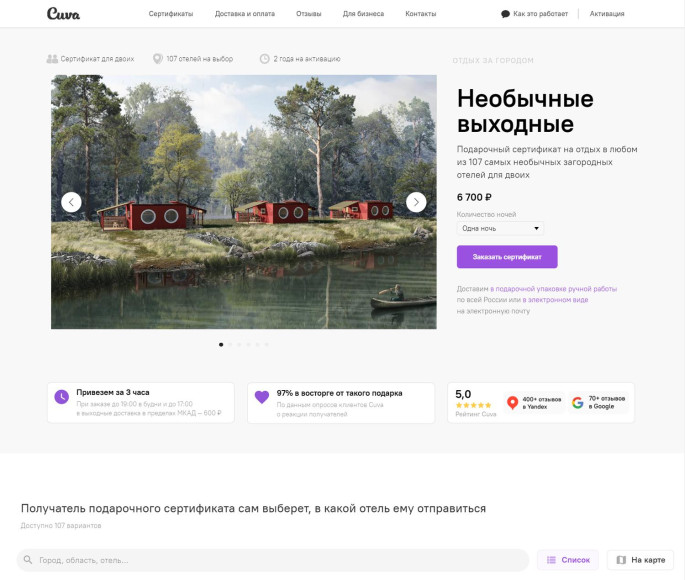Click the search magnifier icon
685x580 pixels.
pos(28,559)
